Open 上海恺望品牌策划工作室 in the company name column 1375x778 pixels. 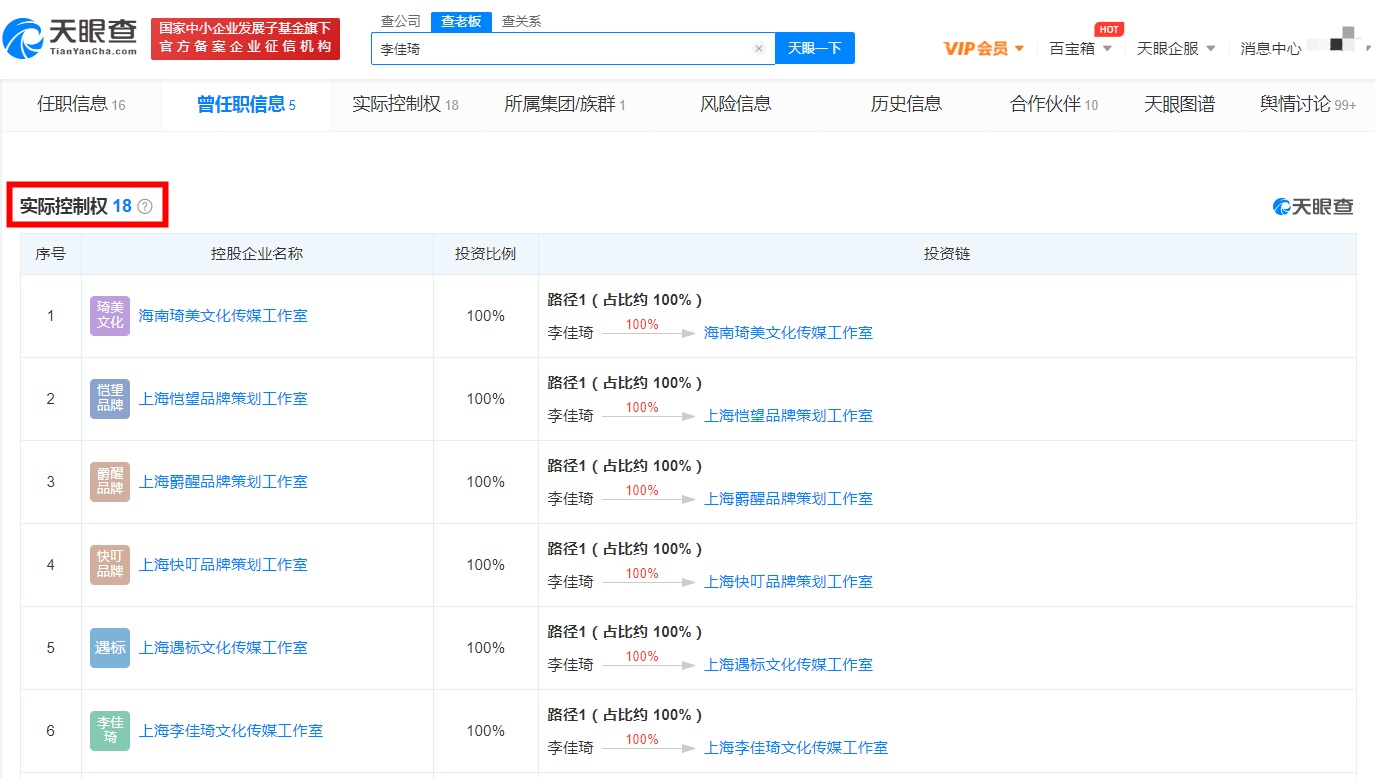click(x=223, y=399)
